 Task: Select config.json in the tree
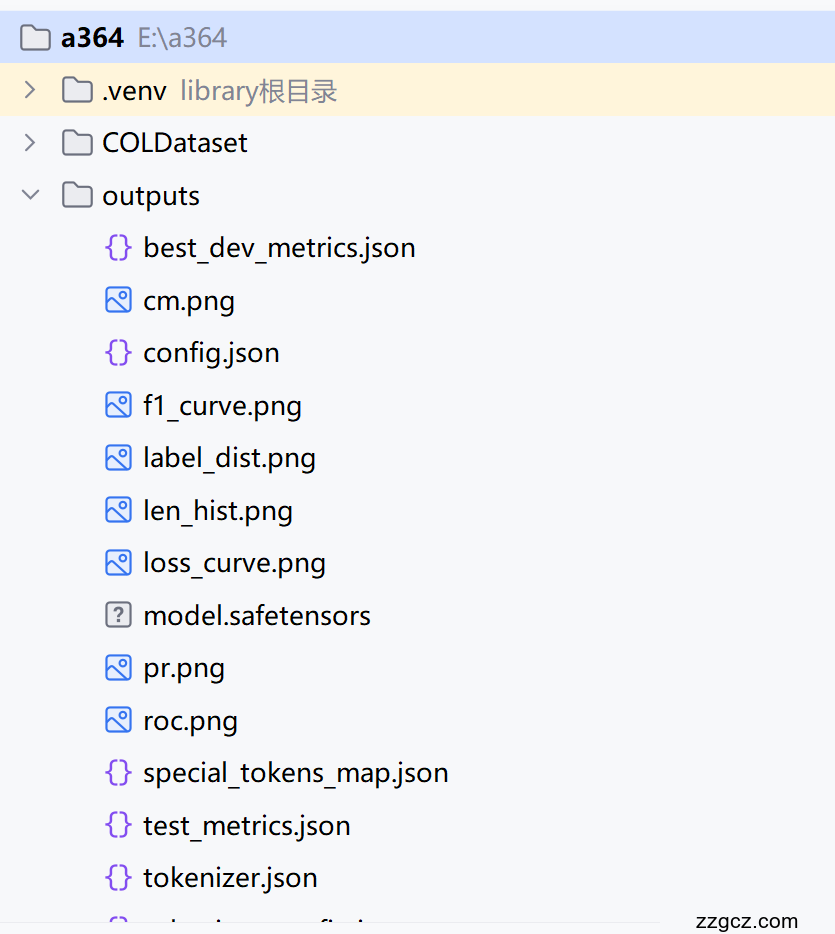211,353
